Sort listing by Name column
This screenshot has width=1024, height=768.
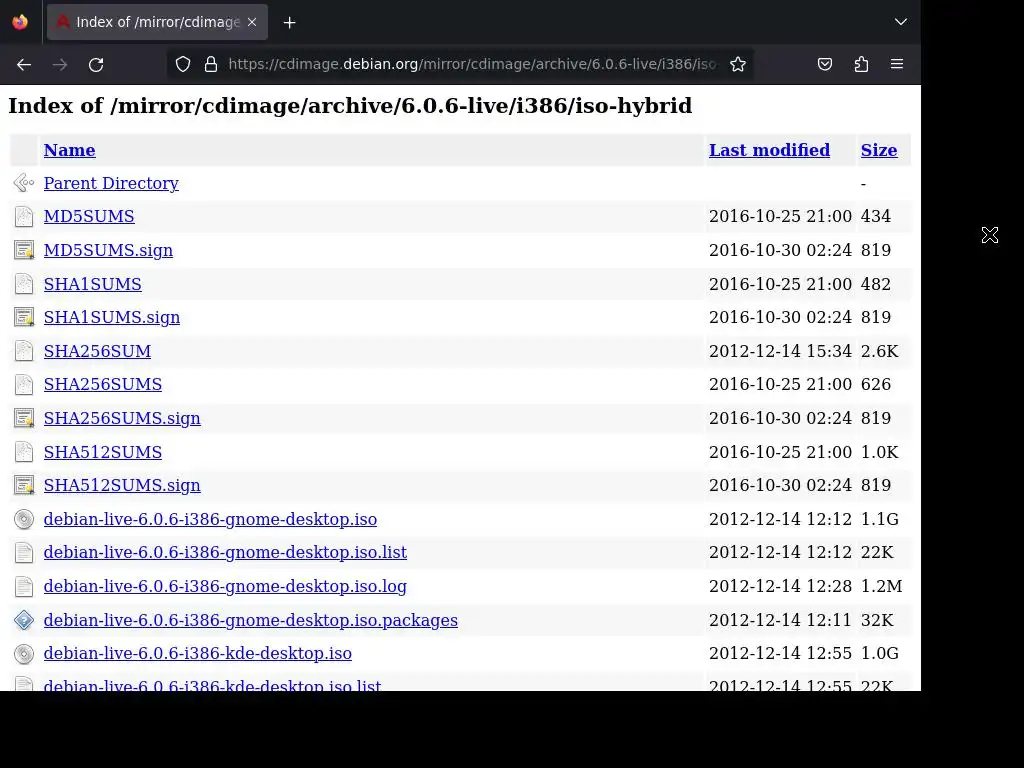pyautogui.click(x=69, y=150)
